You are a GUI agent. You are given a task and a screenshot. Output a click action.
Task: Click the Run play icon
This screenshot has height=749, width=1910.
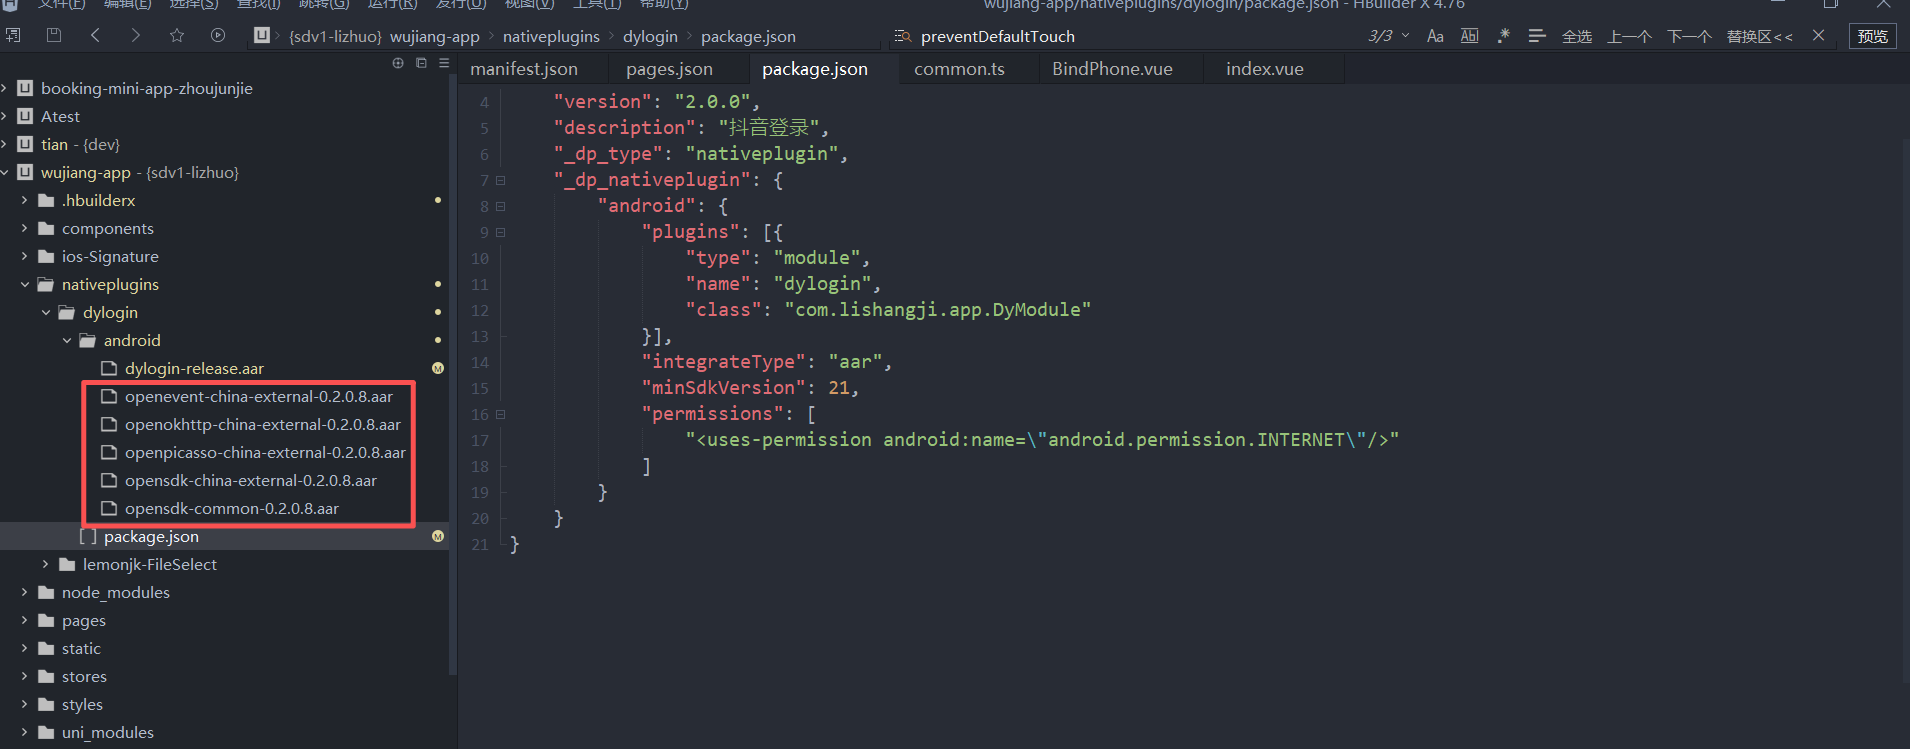coord(218,36)
